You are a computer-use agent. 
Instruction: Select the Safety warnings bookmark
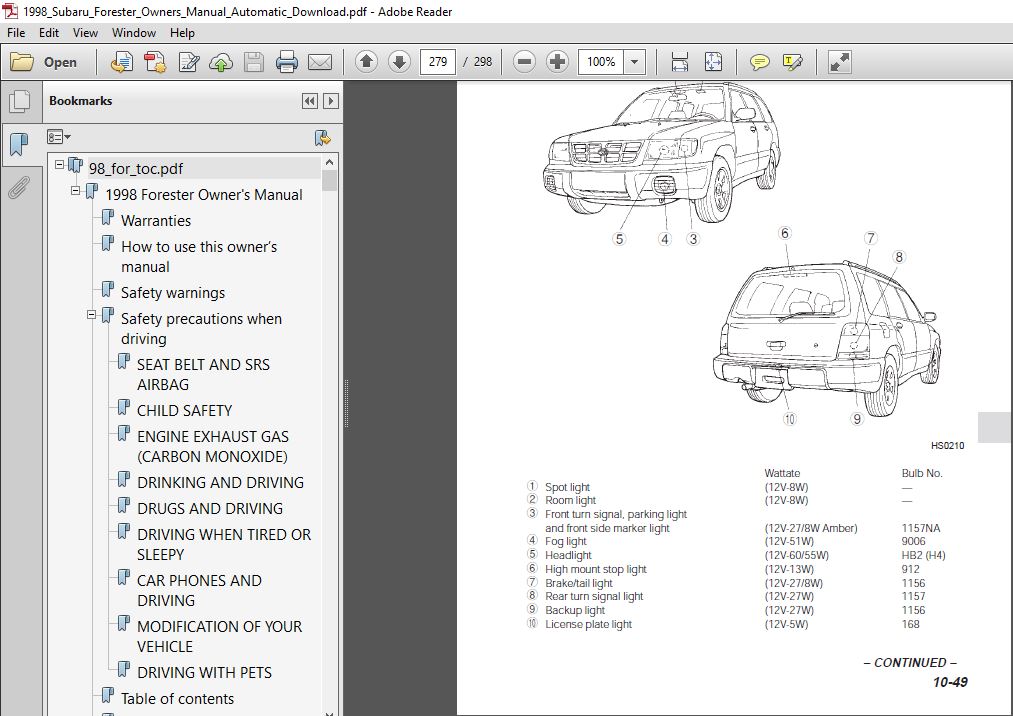coord(173,293)
